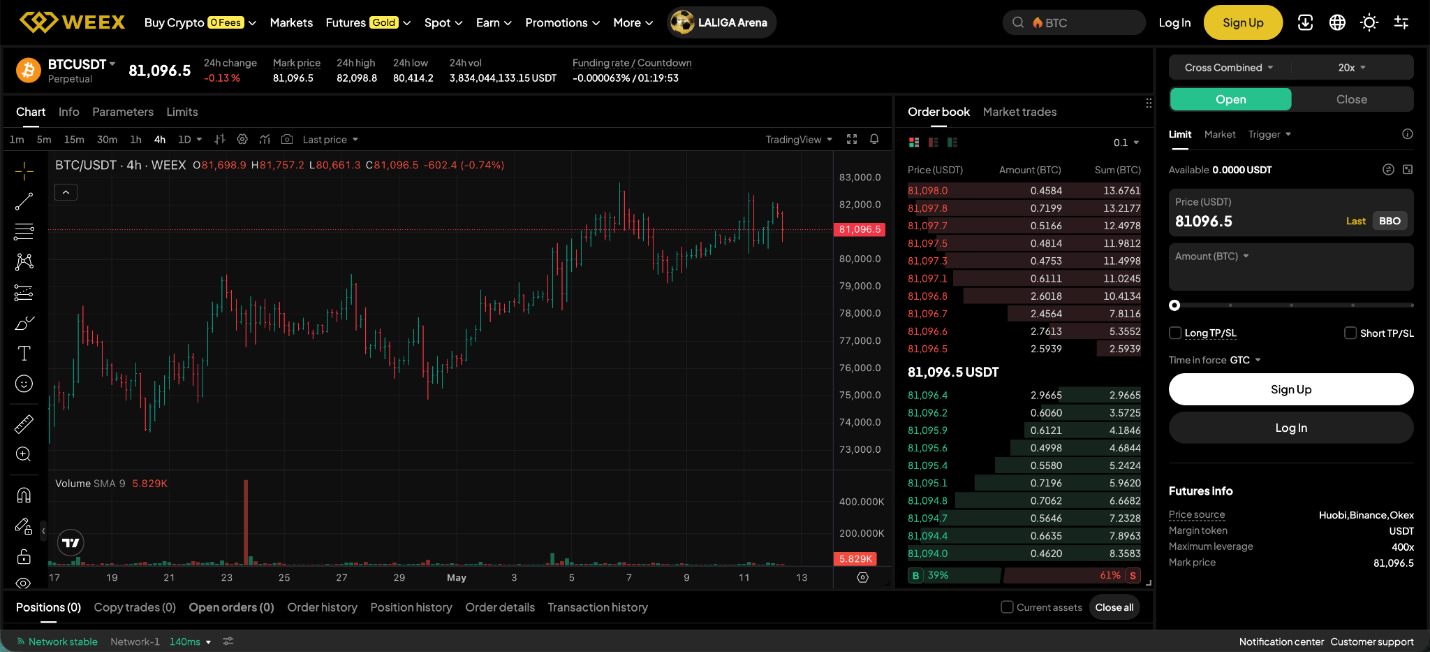Viewport: 1430px width, 652px height.
Task: Enable the Short TP/SL checkbox
Action: 1350,333
